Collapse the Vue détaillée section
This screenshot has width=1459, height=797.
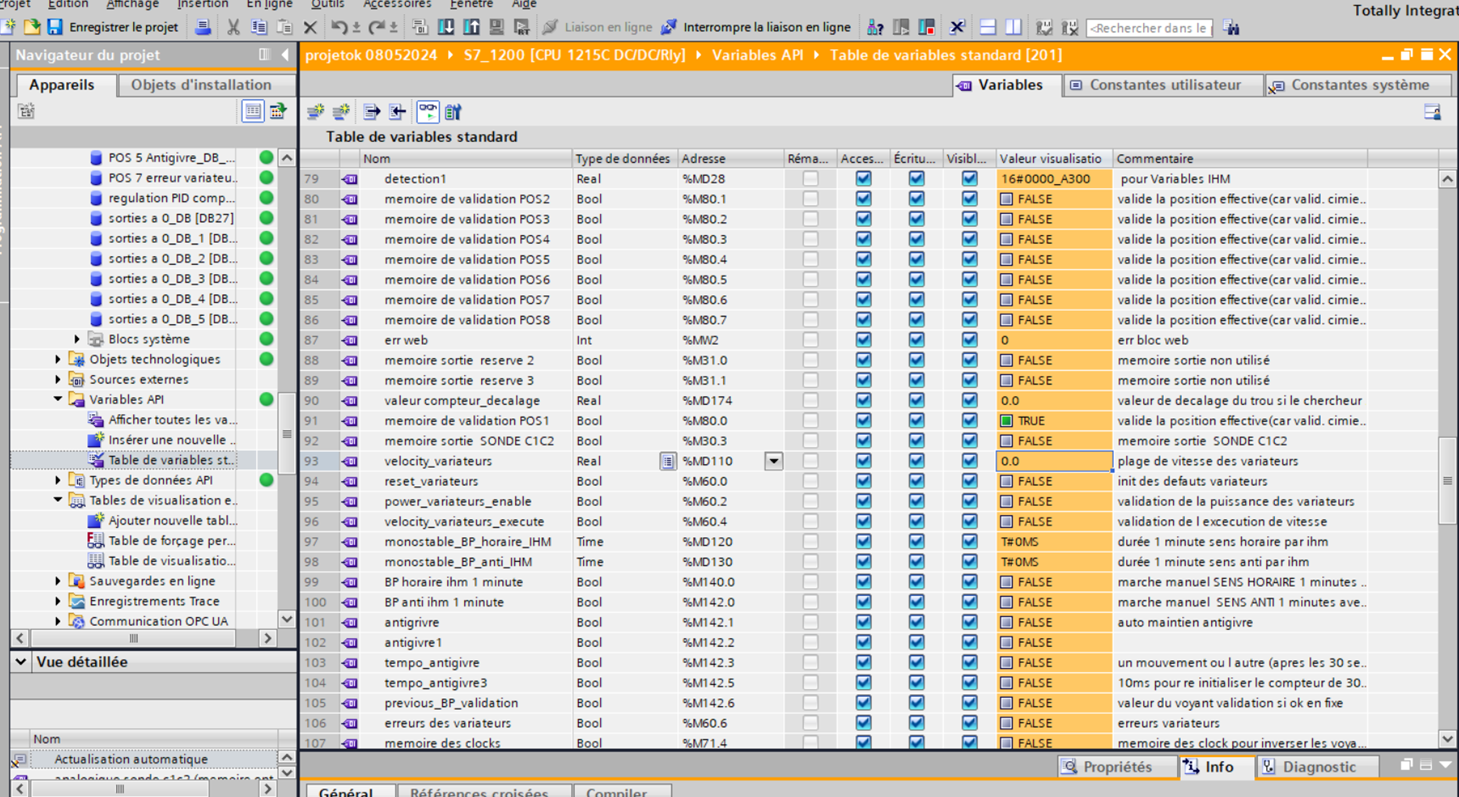(x=21, y=662)
